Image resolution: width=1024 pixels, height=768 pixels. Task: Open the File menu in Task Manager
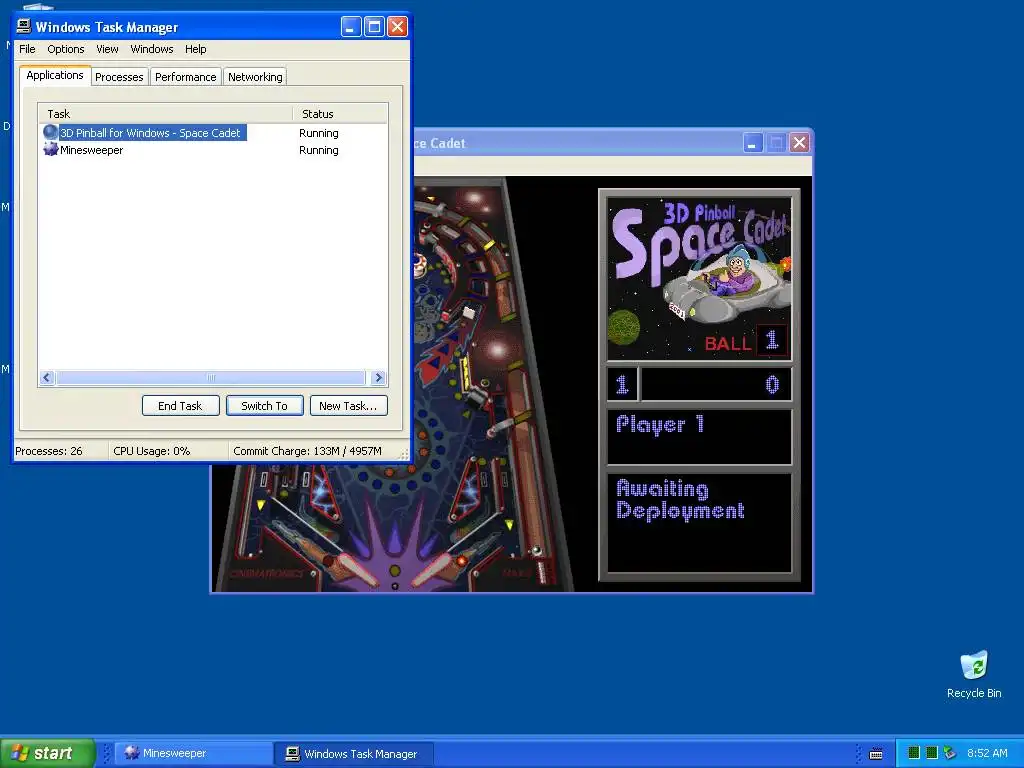pos(27,49)
